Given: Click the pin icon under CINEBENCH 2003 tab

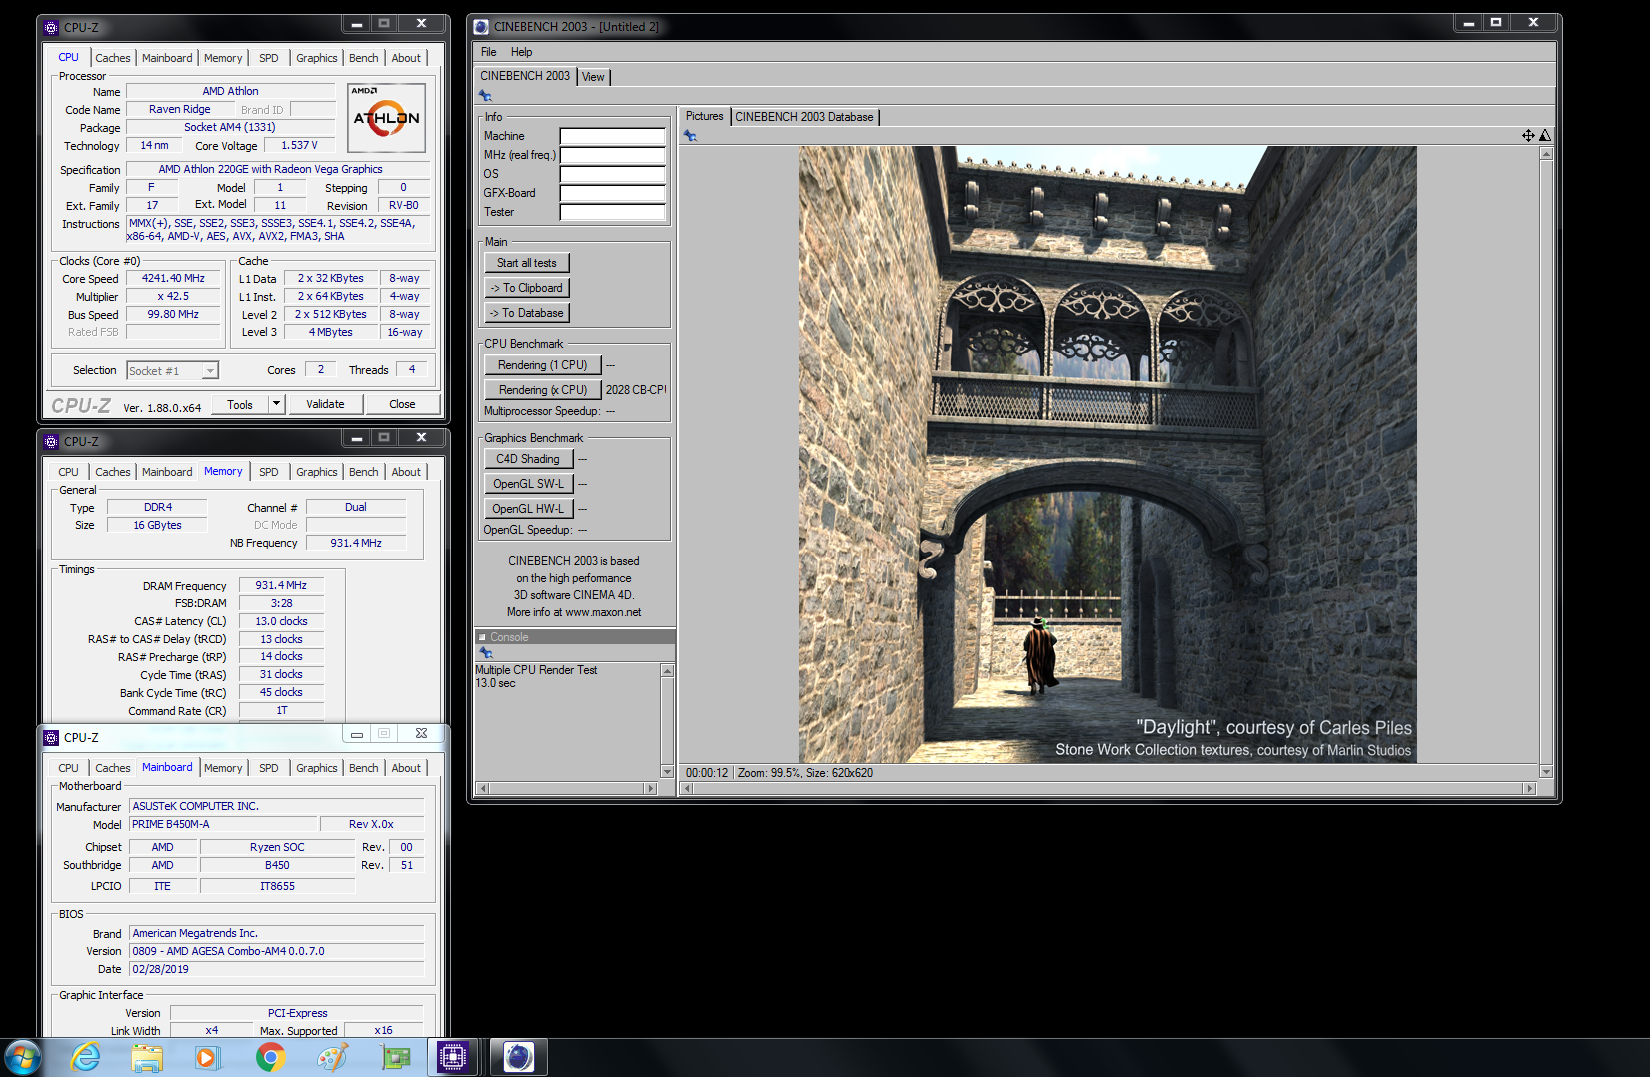Looking at the screenshot, I should point(485,96).
